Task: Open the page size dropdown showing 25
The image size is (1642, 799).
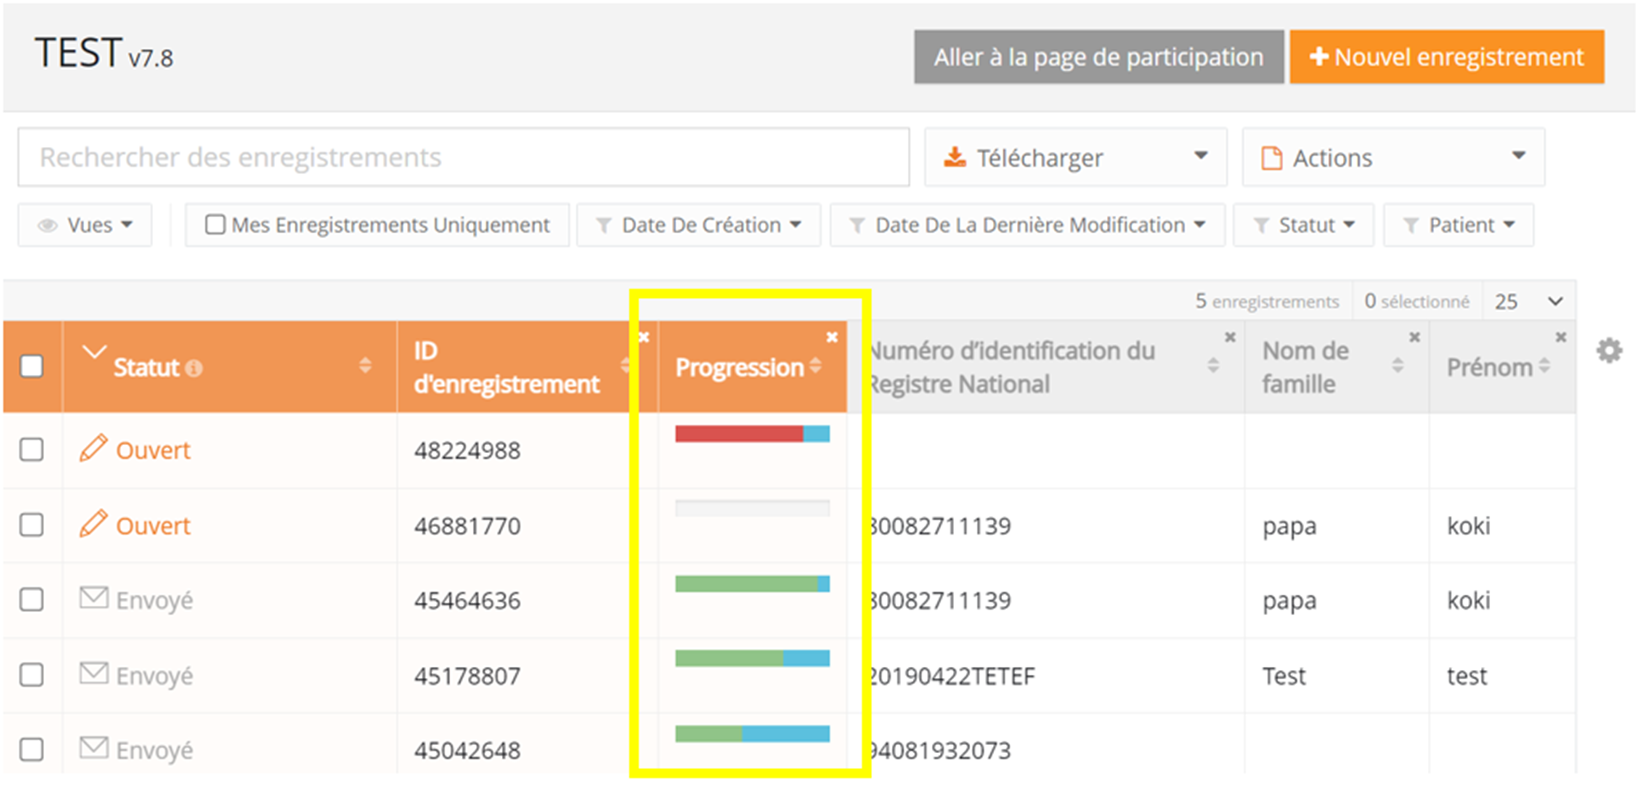Action: pos(1529,301)
